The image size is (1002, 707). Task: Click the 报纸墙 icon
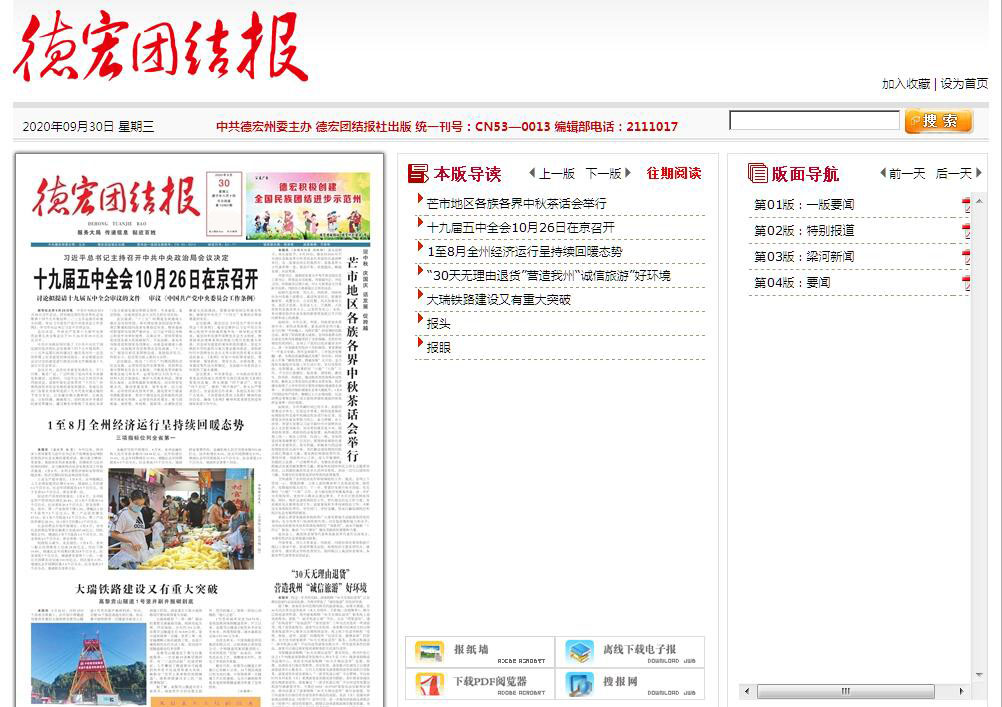point(430,652)
